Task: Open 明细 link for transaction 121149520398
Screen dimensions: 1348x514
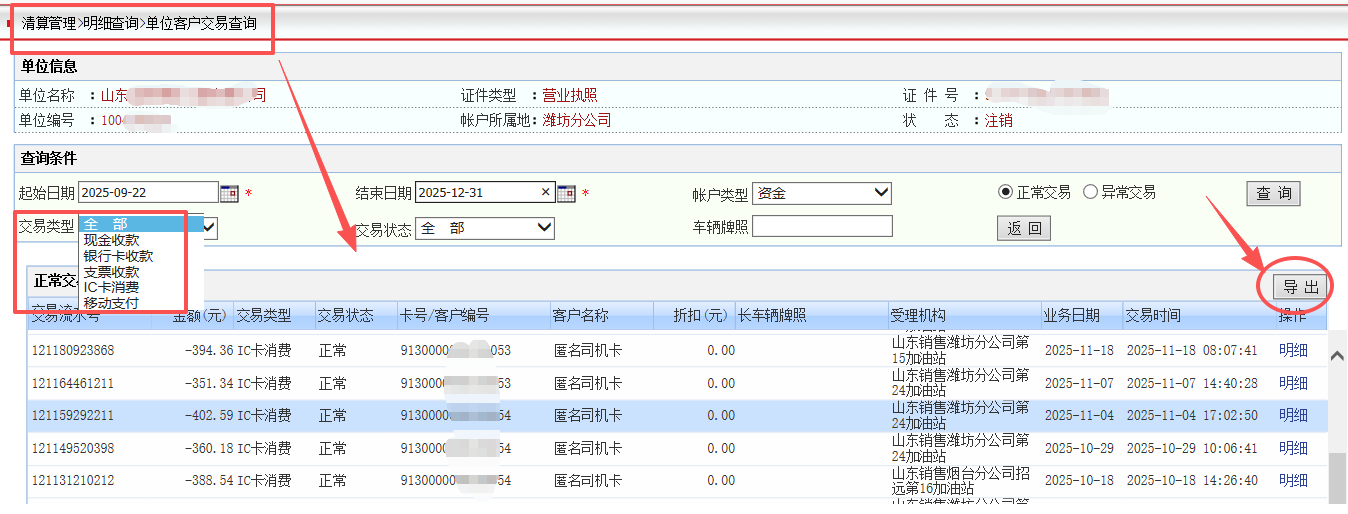Action: point(1293,448)
